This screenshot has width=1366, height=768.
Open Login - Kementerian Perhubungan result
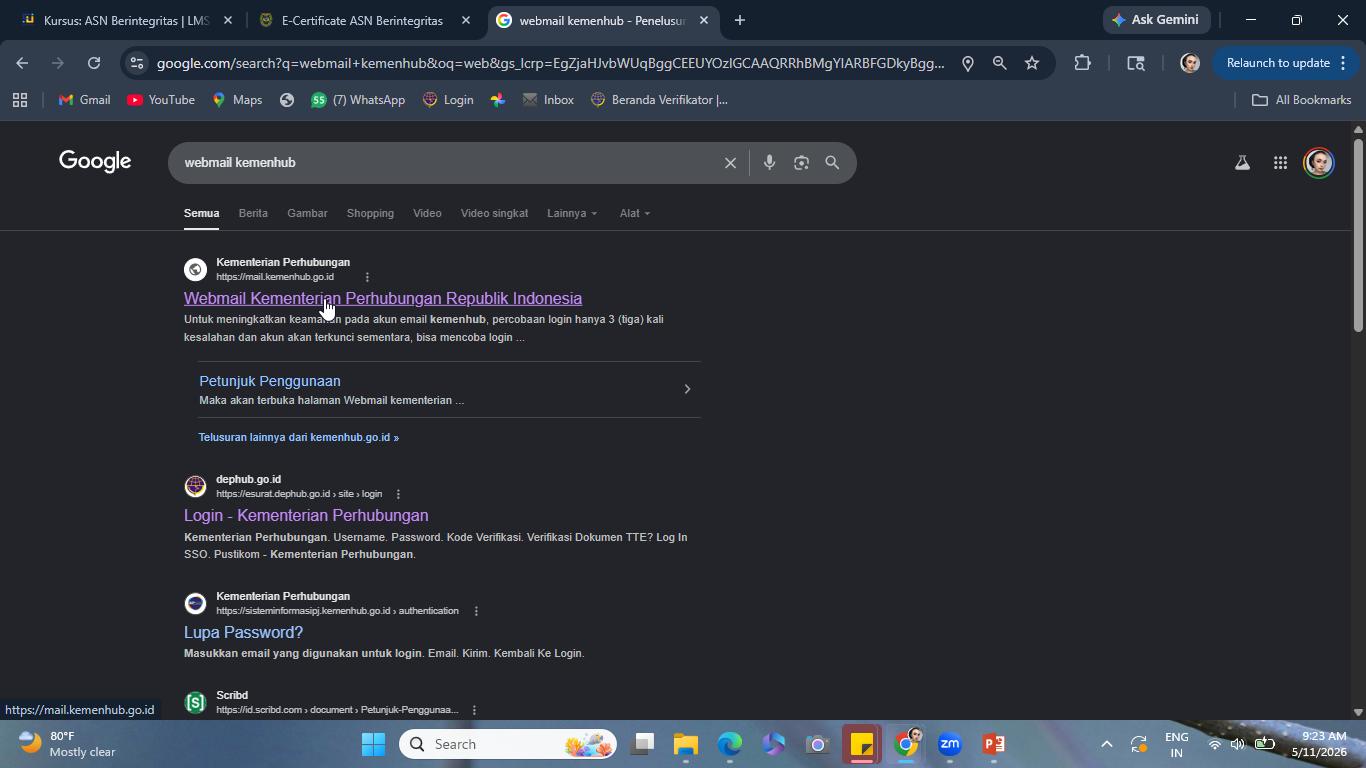pos(306,515)
